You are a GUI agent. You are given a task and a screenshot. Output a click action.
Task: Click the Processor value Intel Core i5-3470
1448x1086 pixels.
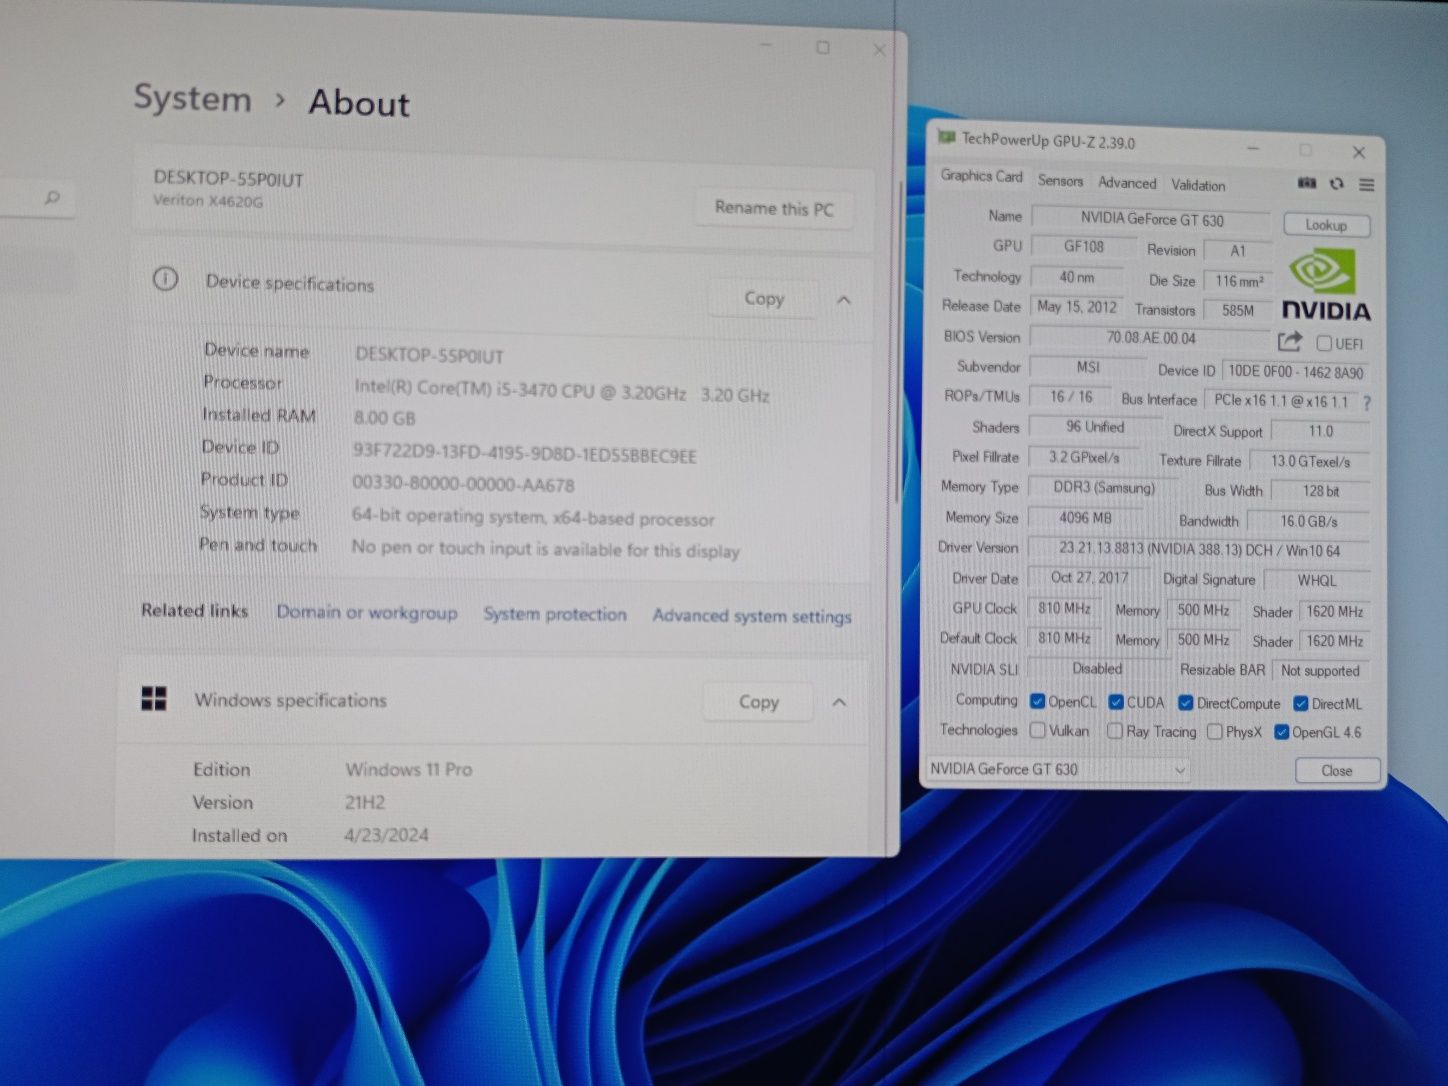[x=562, y=392]
